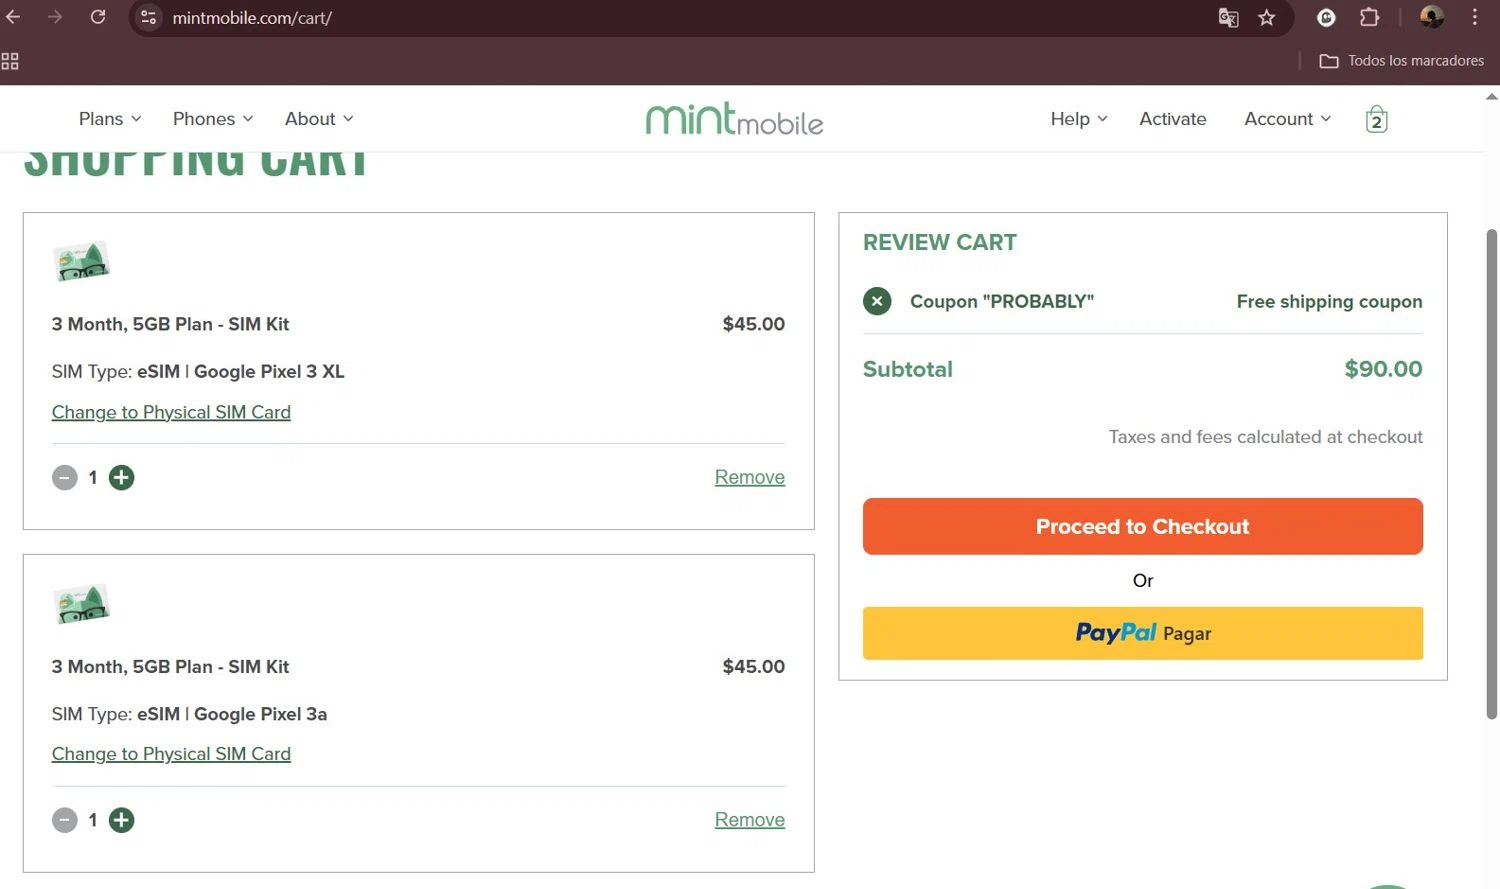Screen dimensions: 1500x889
Task: Expand the About navigation menu
Action: click(319, 119)
